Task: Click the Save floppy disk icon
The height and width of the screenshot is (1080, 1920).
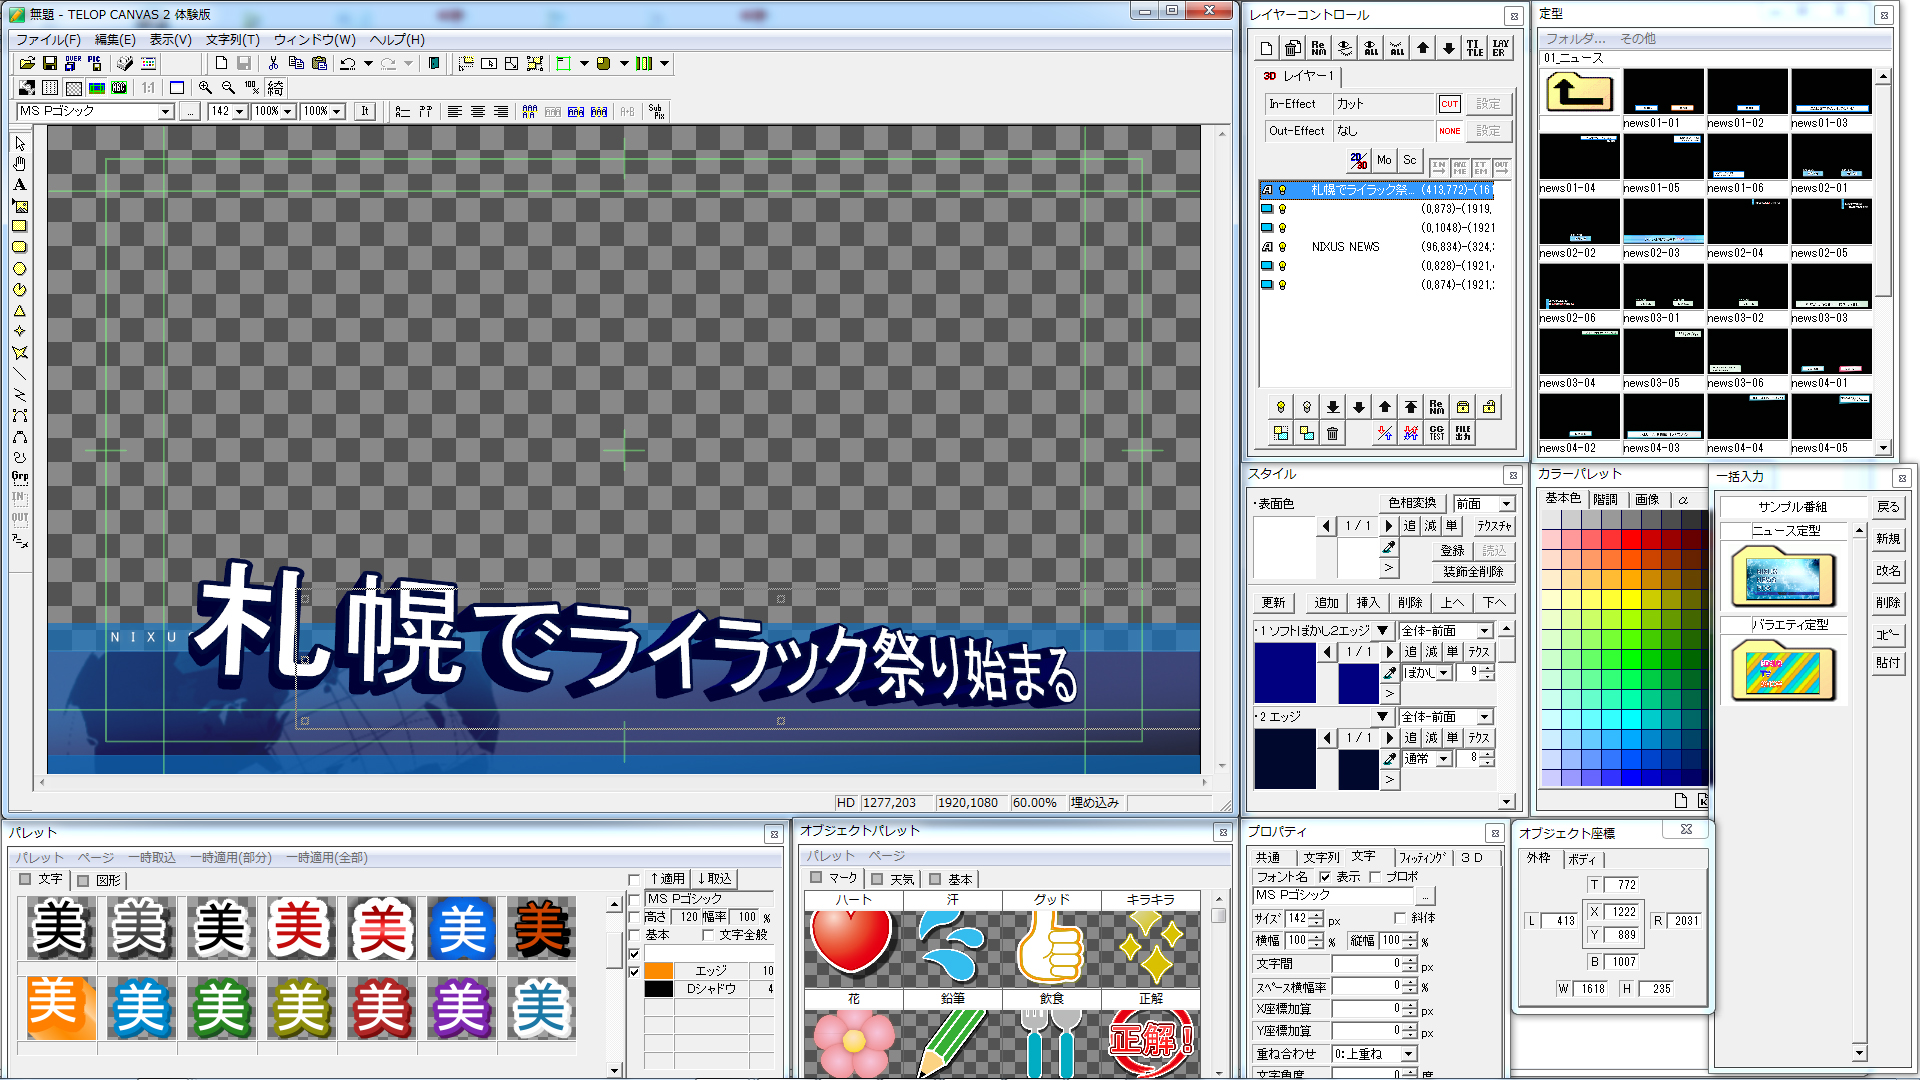Action: (49, 63)
